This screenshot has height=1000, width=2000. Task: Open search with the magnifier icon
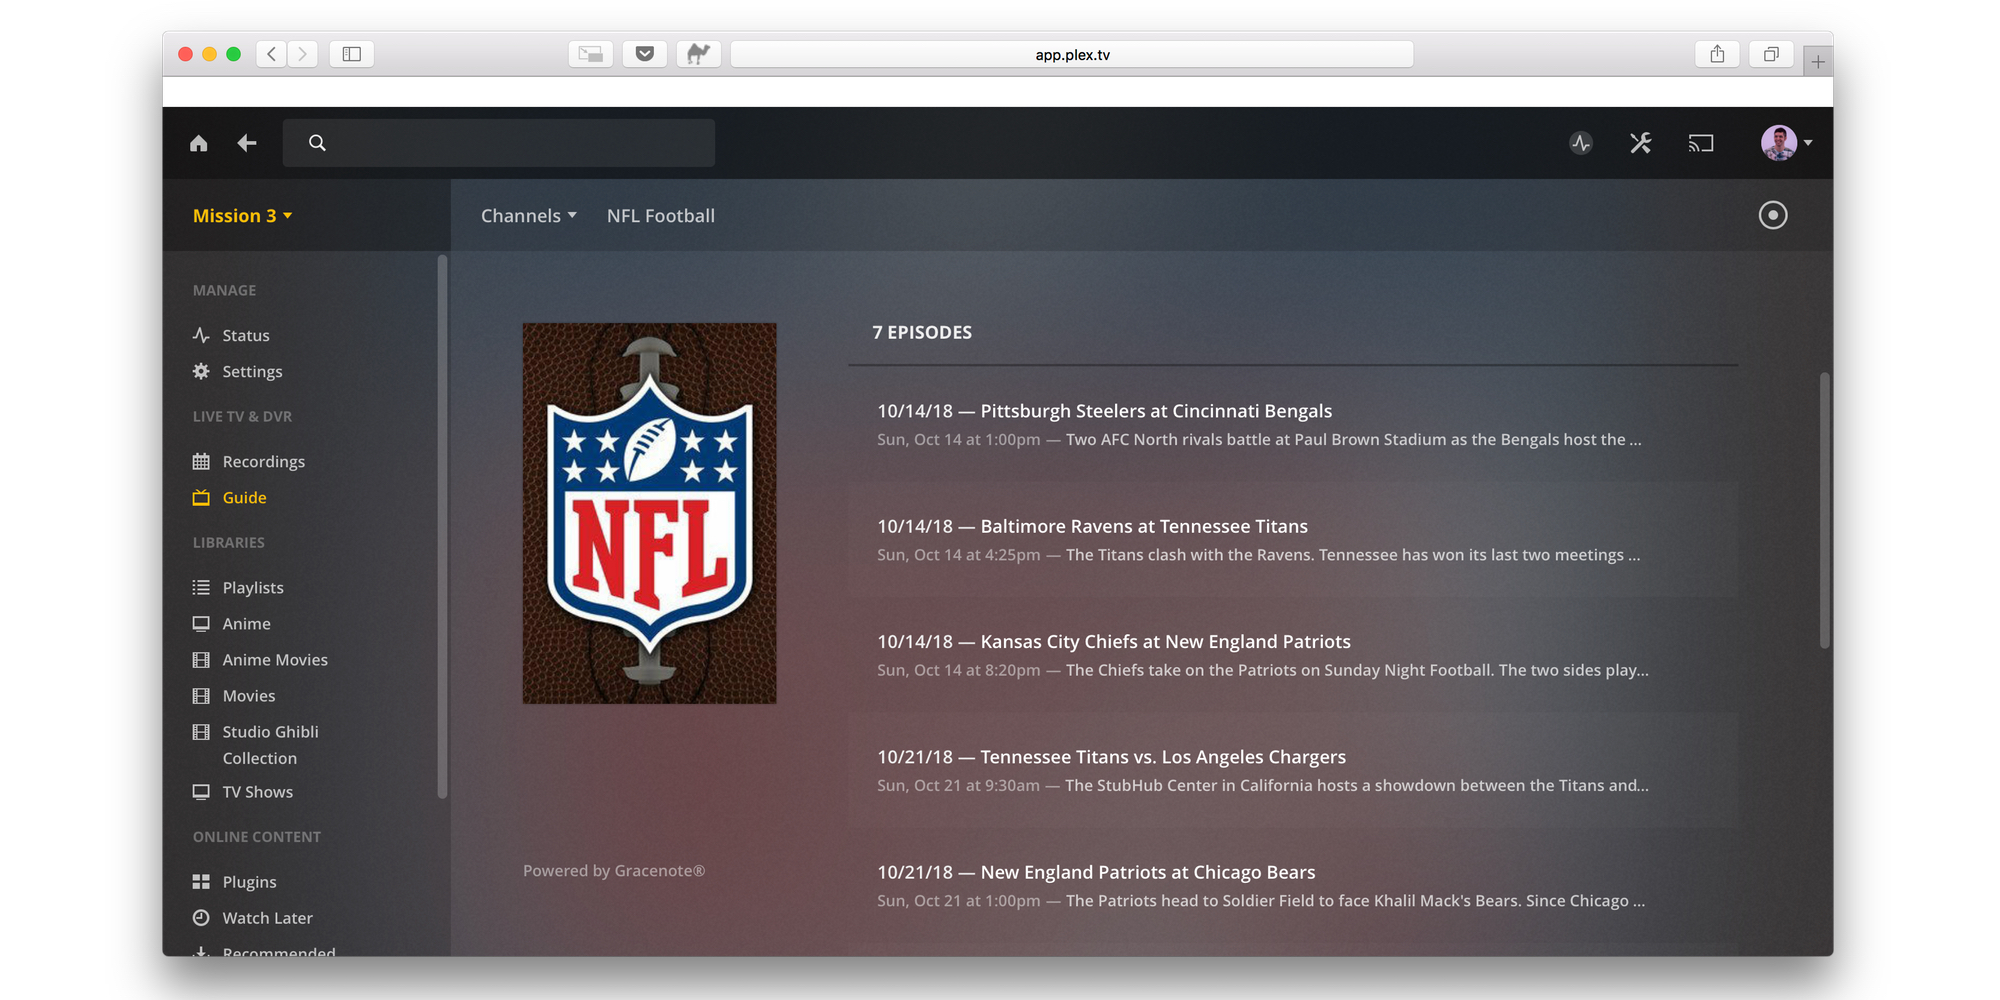tap(317, 143)
